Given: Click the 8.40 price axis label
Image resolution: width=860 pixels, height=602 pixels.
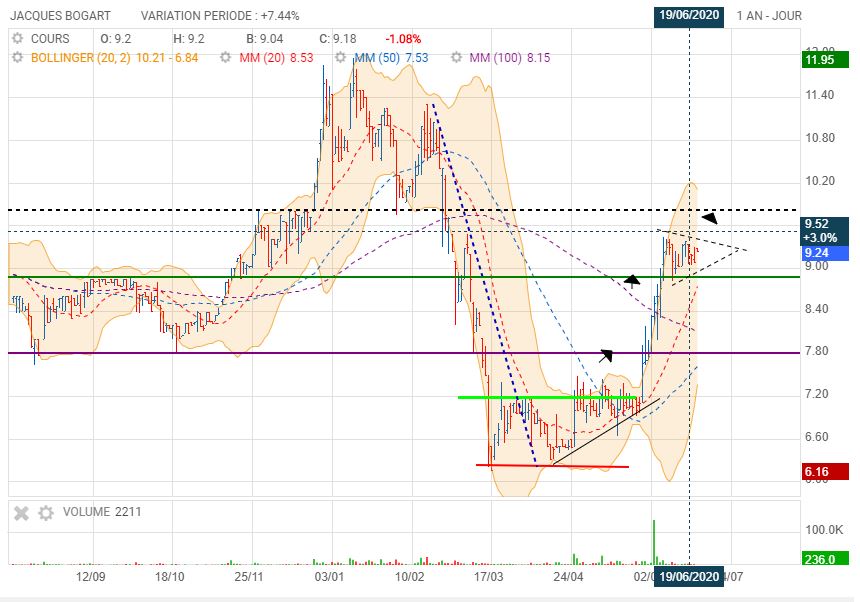Looking at the screenshot, I should 817,309.
